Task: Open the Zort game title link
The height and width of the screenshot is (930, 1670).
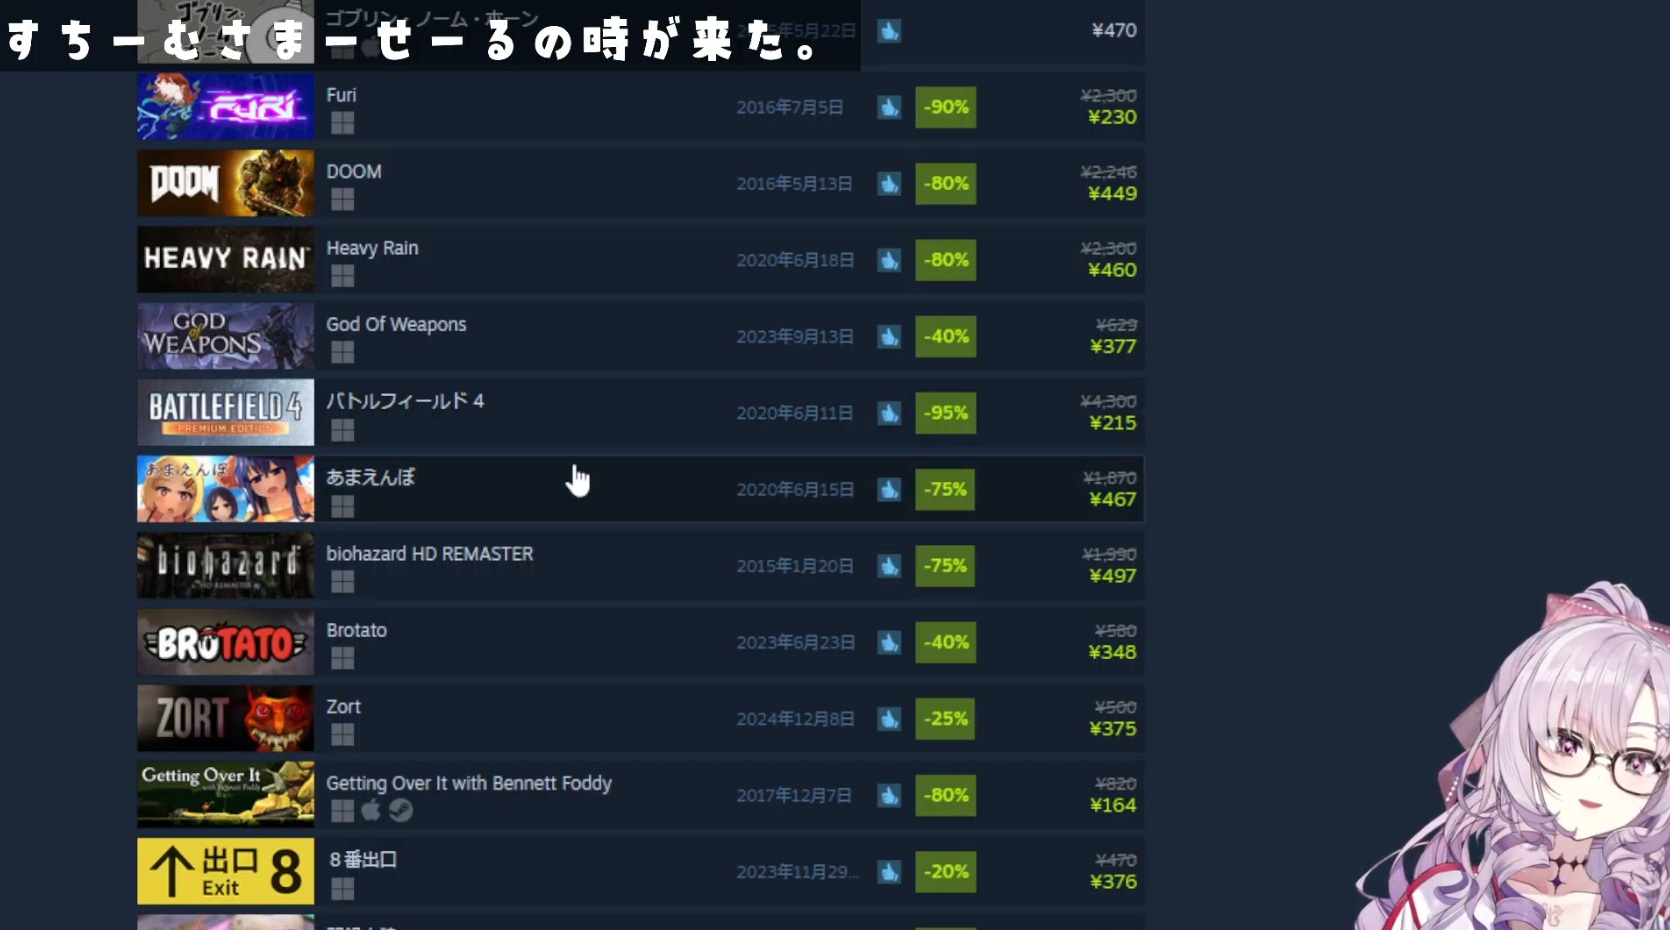Action: (x=343, y=706)
